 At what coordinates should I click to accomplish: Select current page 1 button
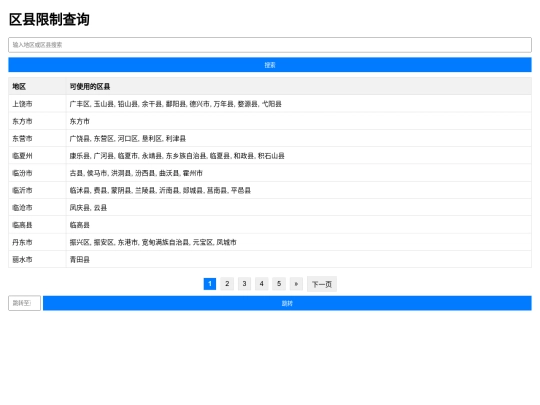pos(210,284)
